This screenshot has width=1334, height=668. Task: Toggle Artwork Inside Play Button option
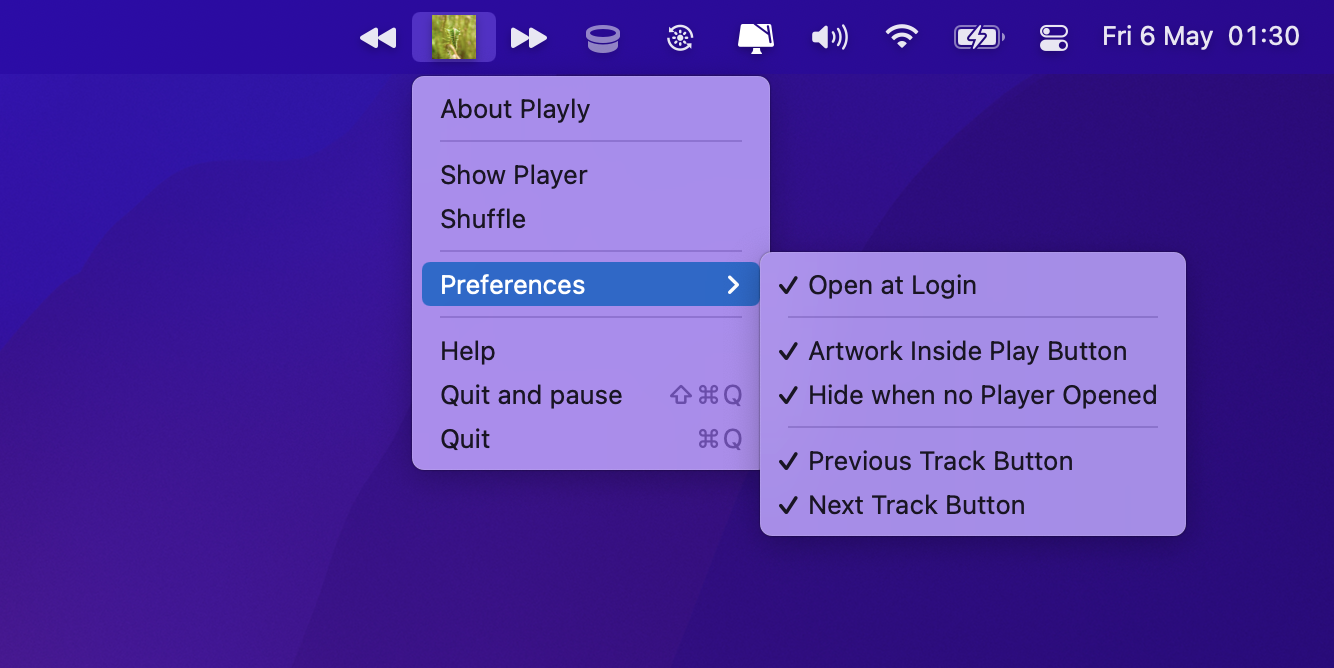(973, 351)
